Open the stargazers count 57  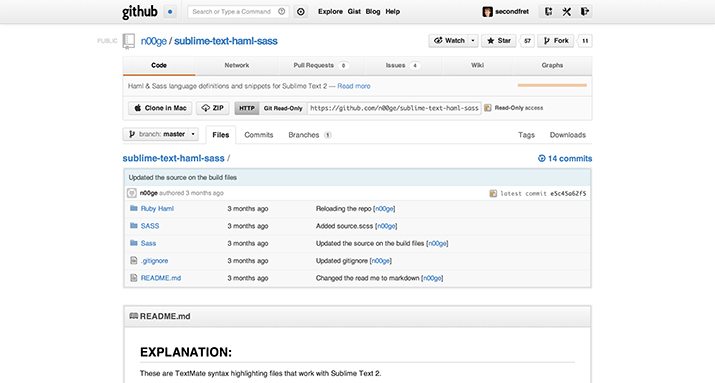click(527, 41)
